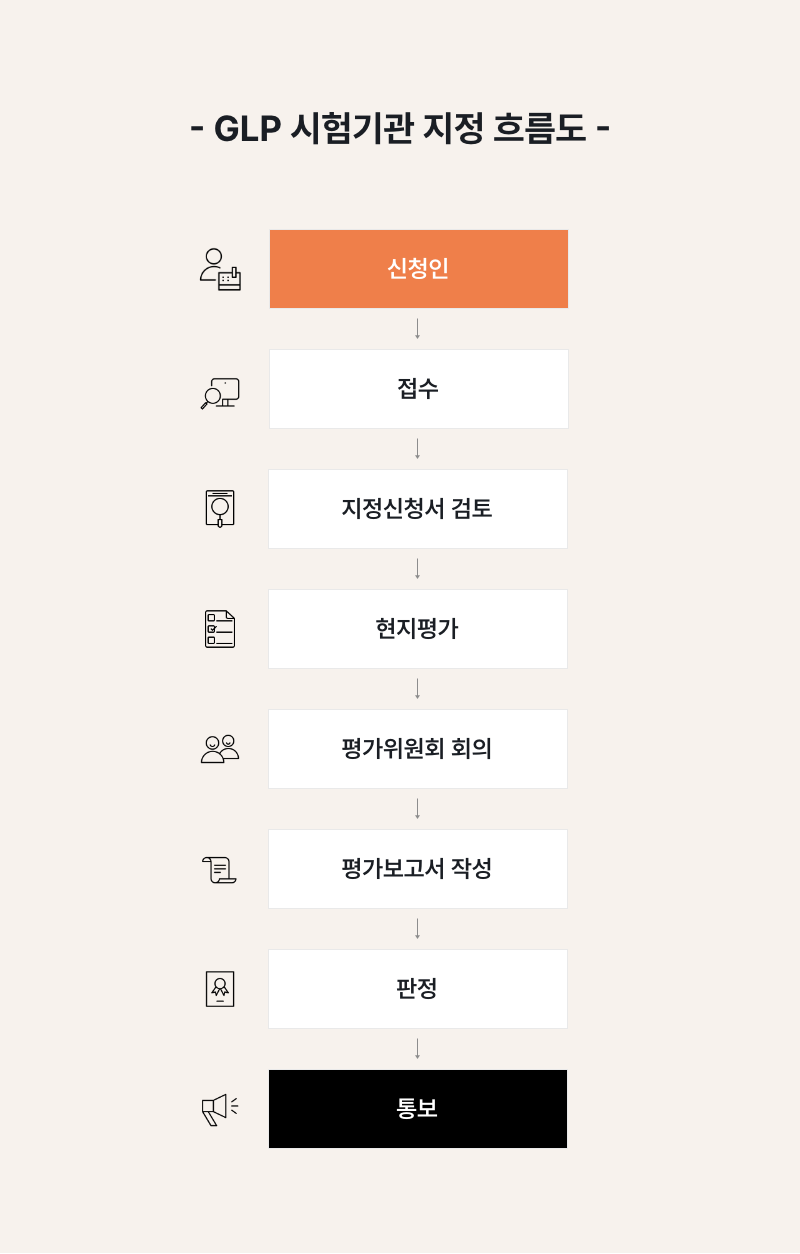
Task: Select the 판정 step box
Action: click(x=418, y=989)
